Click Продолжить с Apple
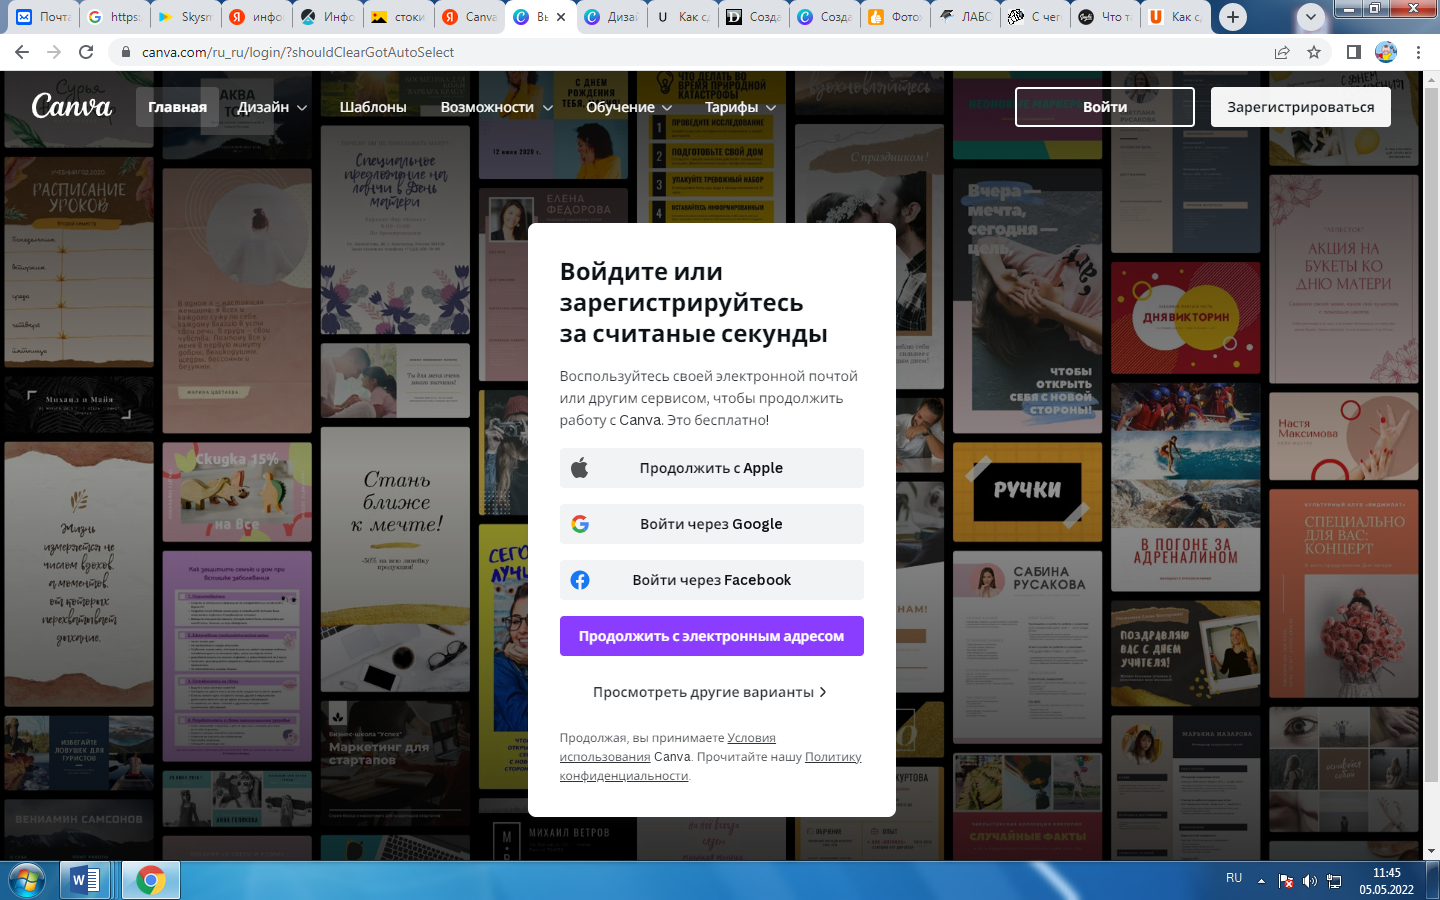 coord(712,468)
